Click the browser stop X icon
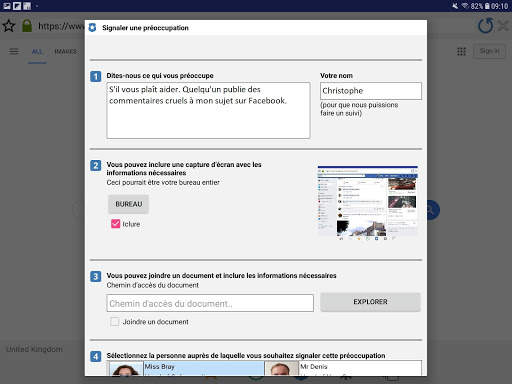The width and height of the screenshot is (512, 384). [503, 26]
